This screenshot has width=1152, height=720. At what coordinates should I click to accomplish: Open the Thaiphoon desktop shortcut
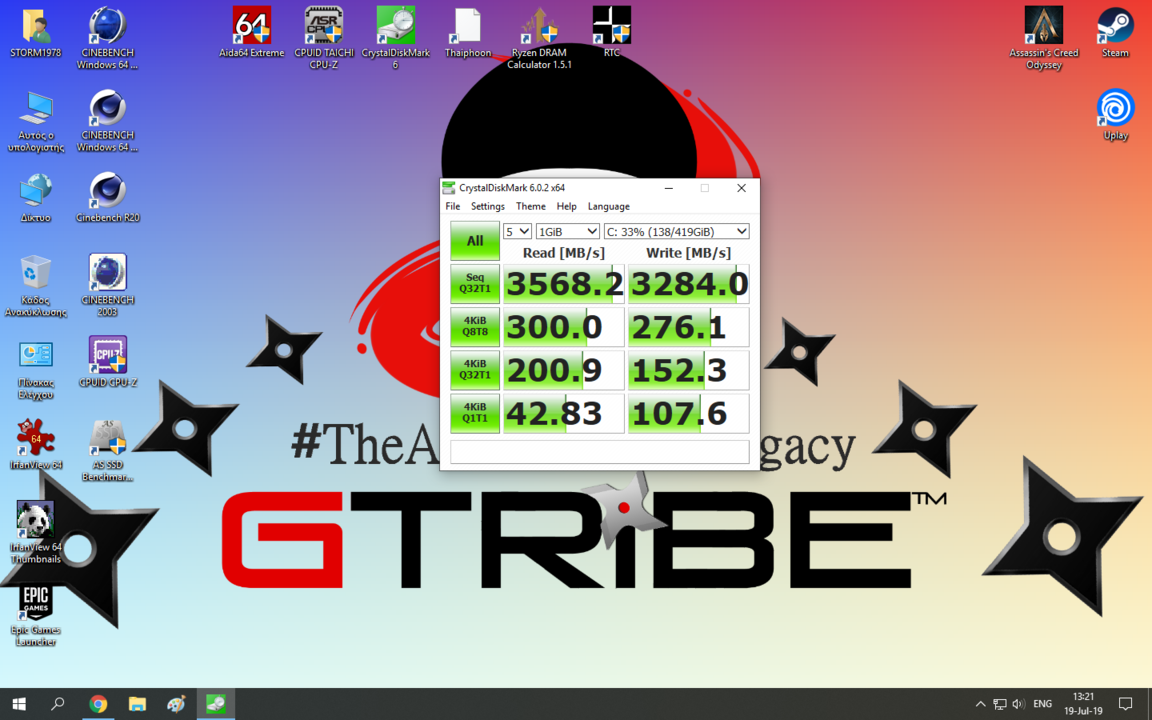click(x=467, y=32)
